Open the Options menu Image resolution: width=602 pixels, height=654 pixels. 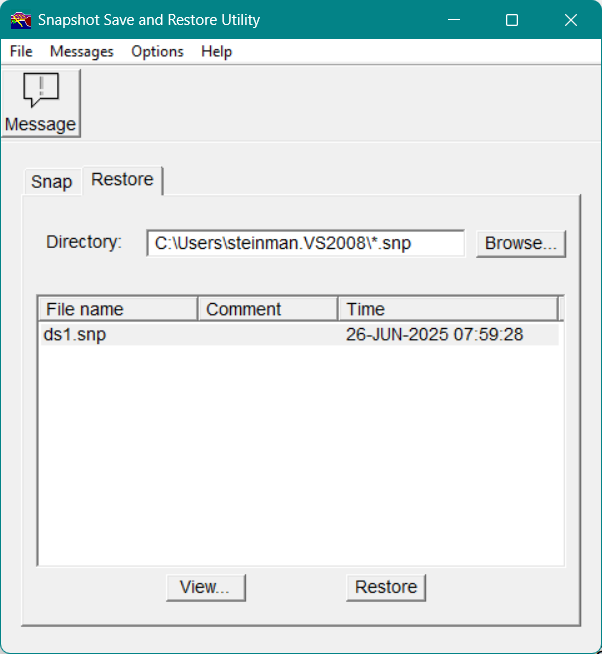[x=157, y=51]
